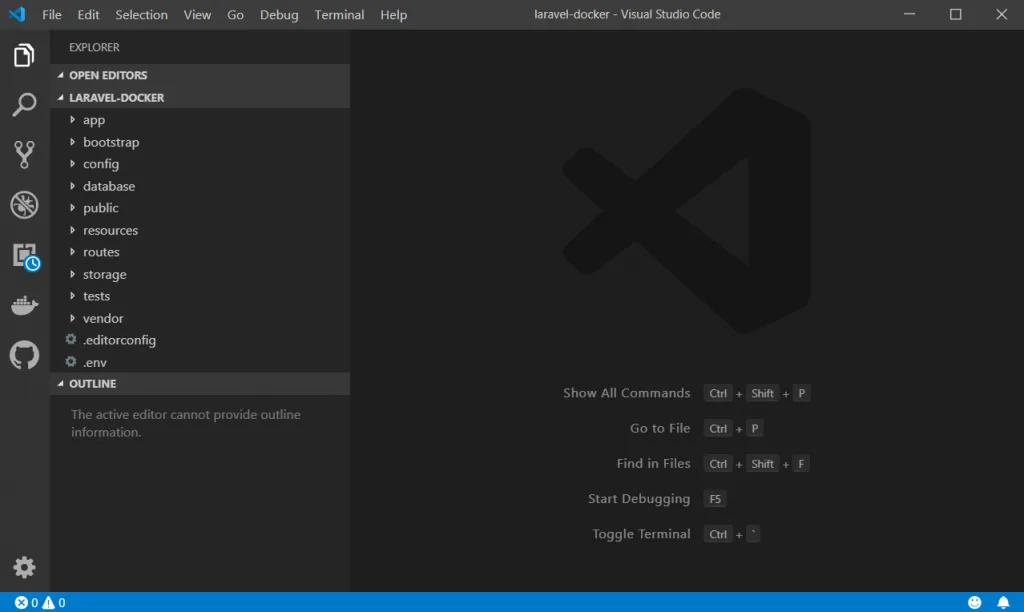Expand the vendor folder arrow
The image size is (1024, 612).
click(72, 318)
